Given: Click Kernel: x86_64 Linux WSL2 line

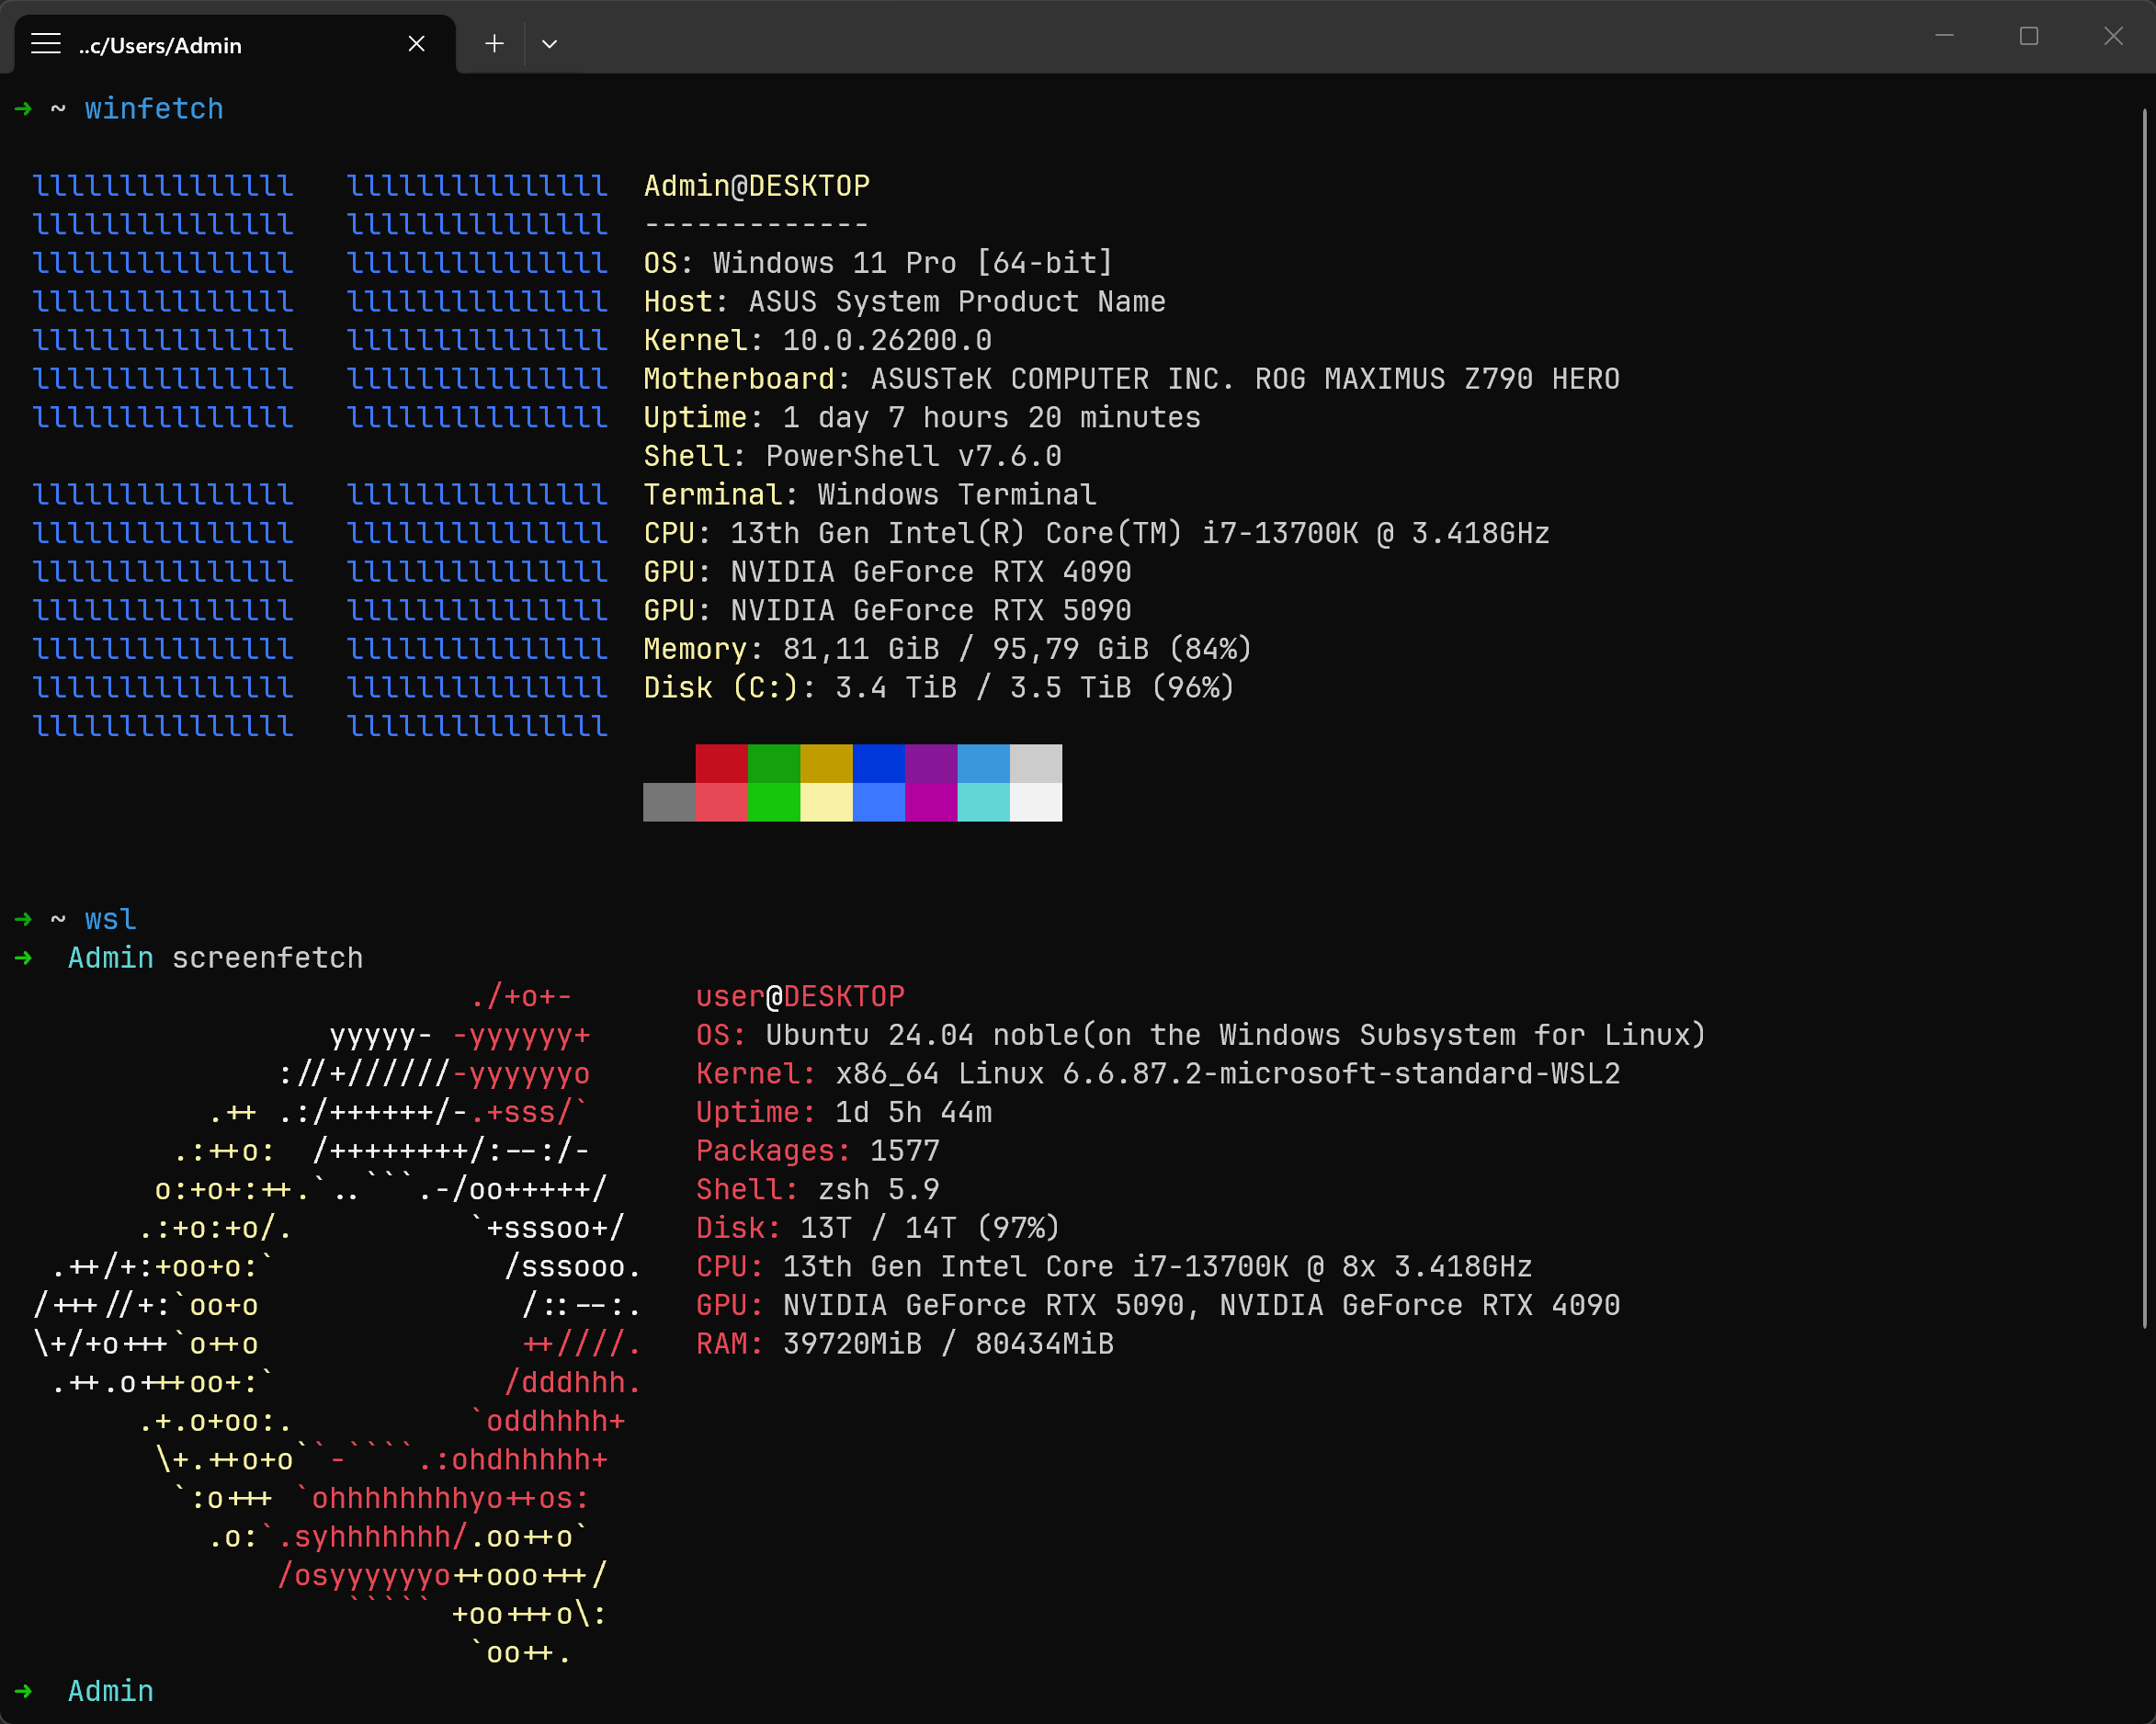Looking at the screenshot, I should click(x=1158, y=1074).
